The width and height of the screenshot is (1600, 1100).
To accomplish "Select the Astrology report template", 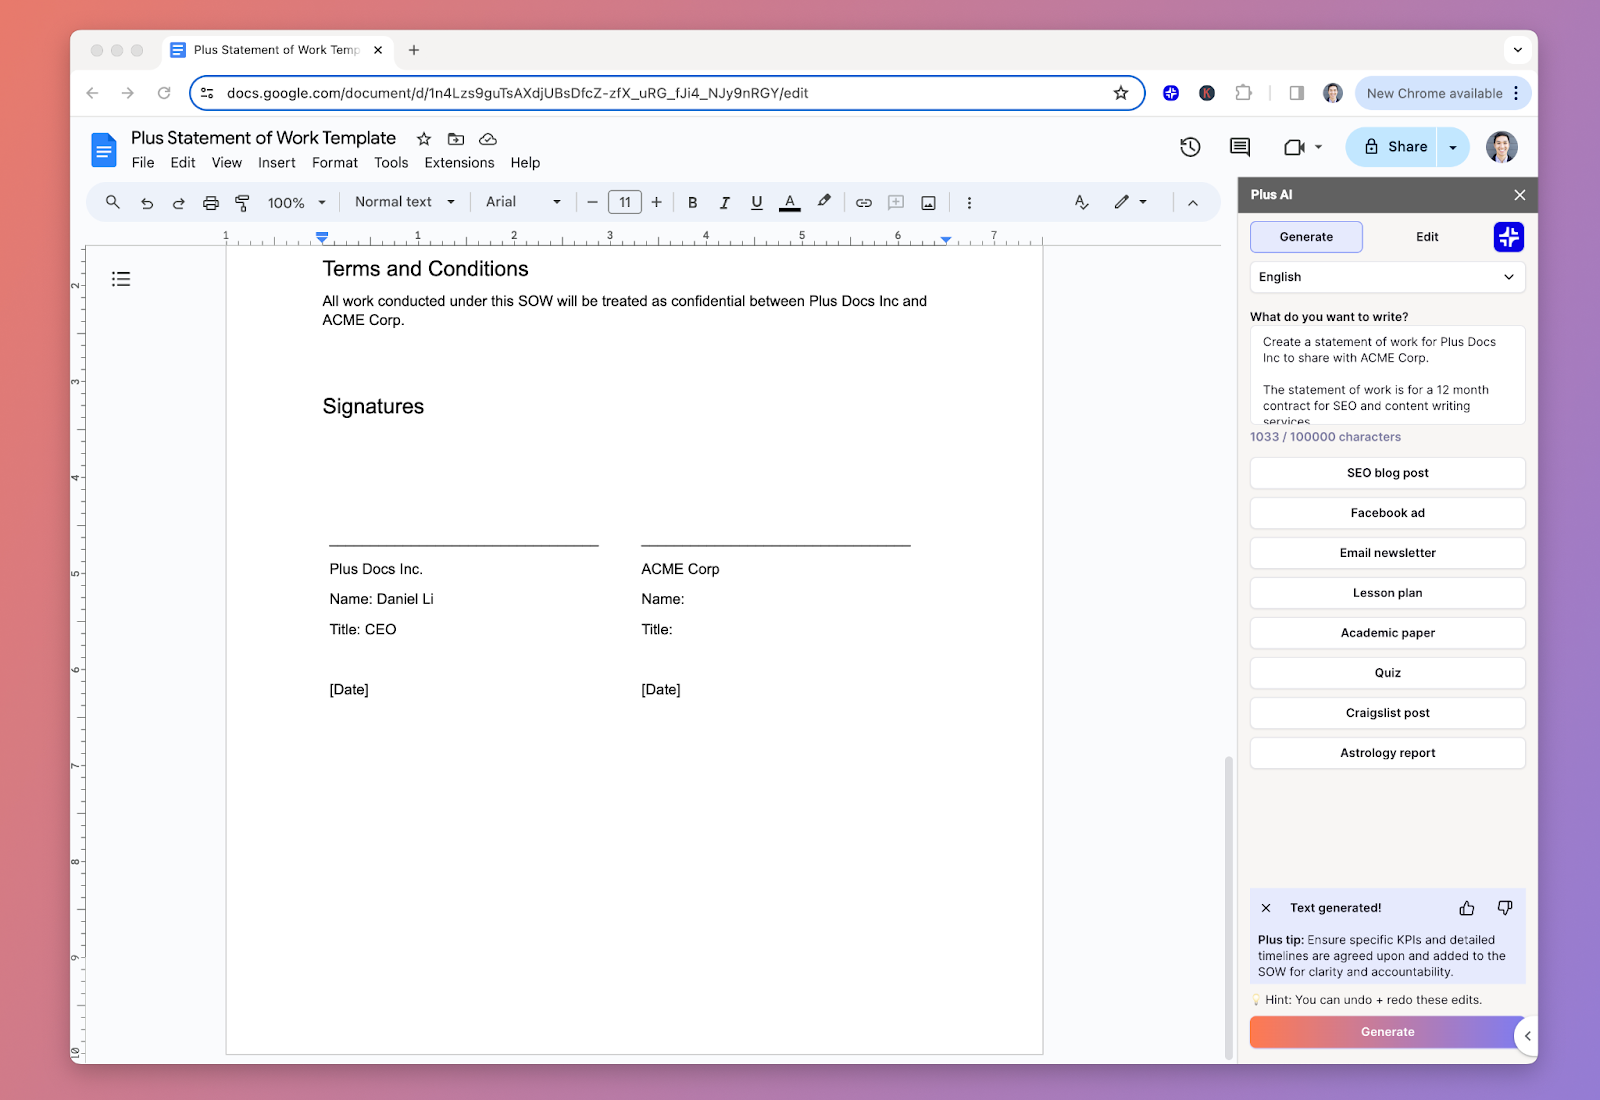I will pyautogui.click(x=1388, y=753).
